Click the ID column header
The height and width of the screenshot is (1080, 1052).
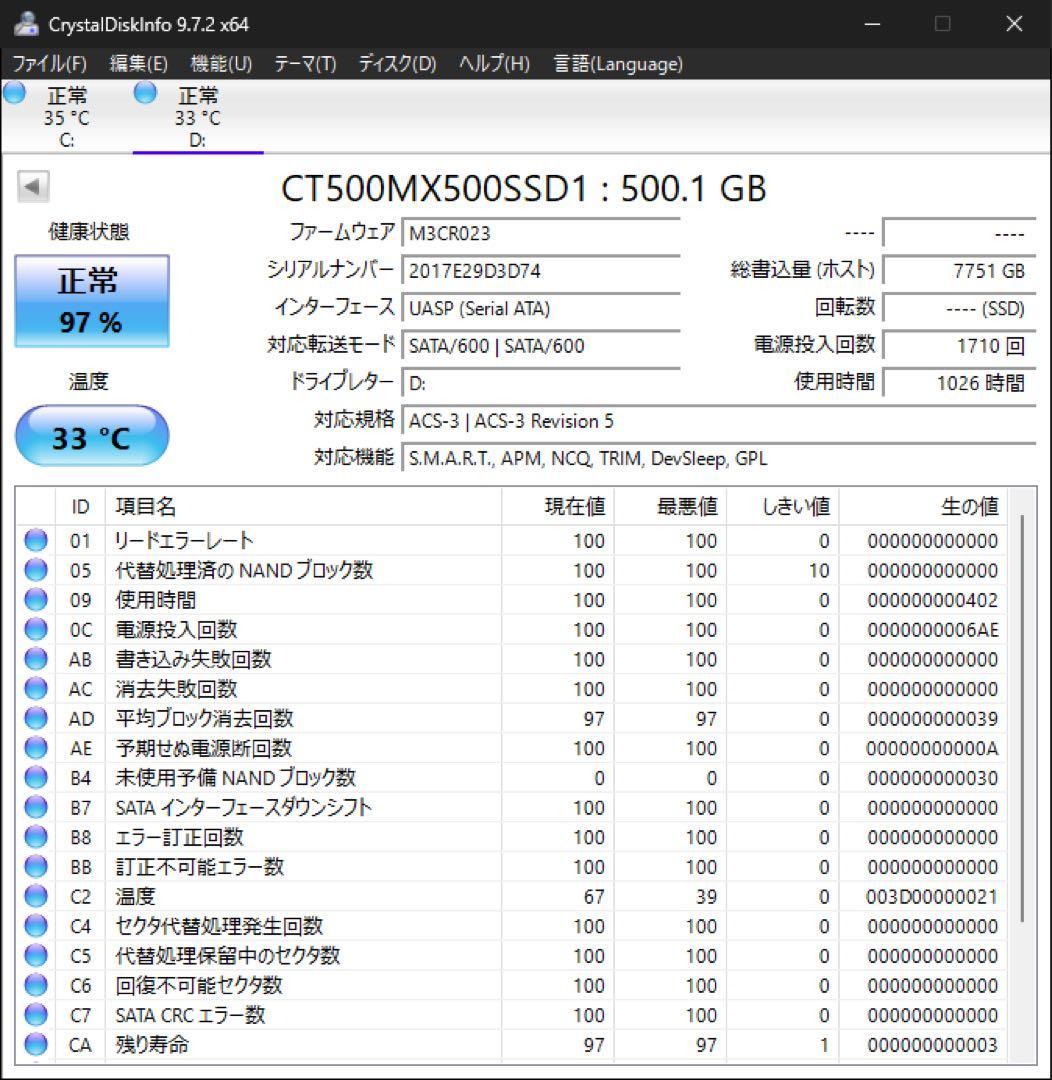tap(80, 506)
